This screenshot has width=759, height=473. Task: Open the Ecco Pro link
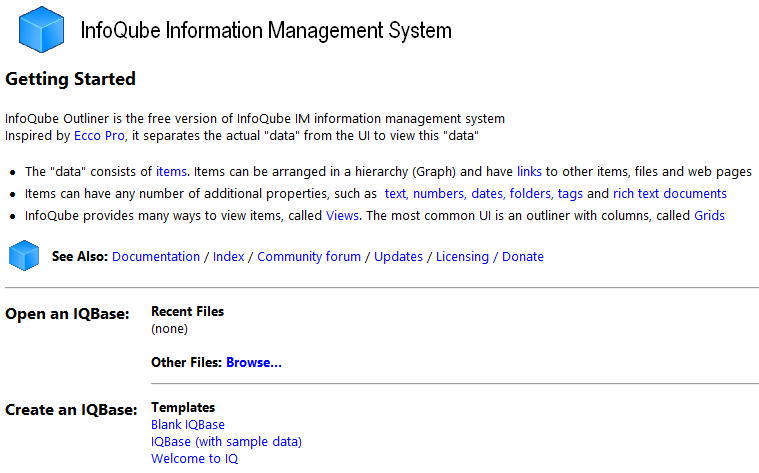click(99, 136)
